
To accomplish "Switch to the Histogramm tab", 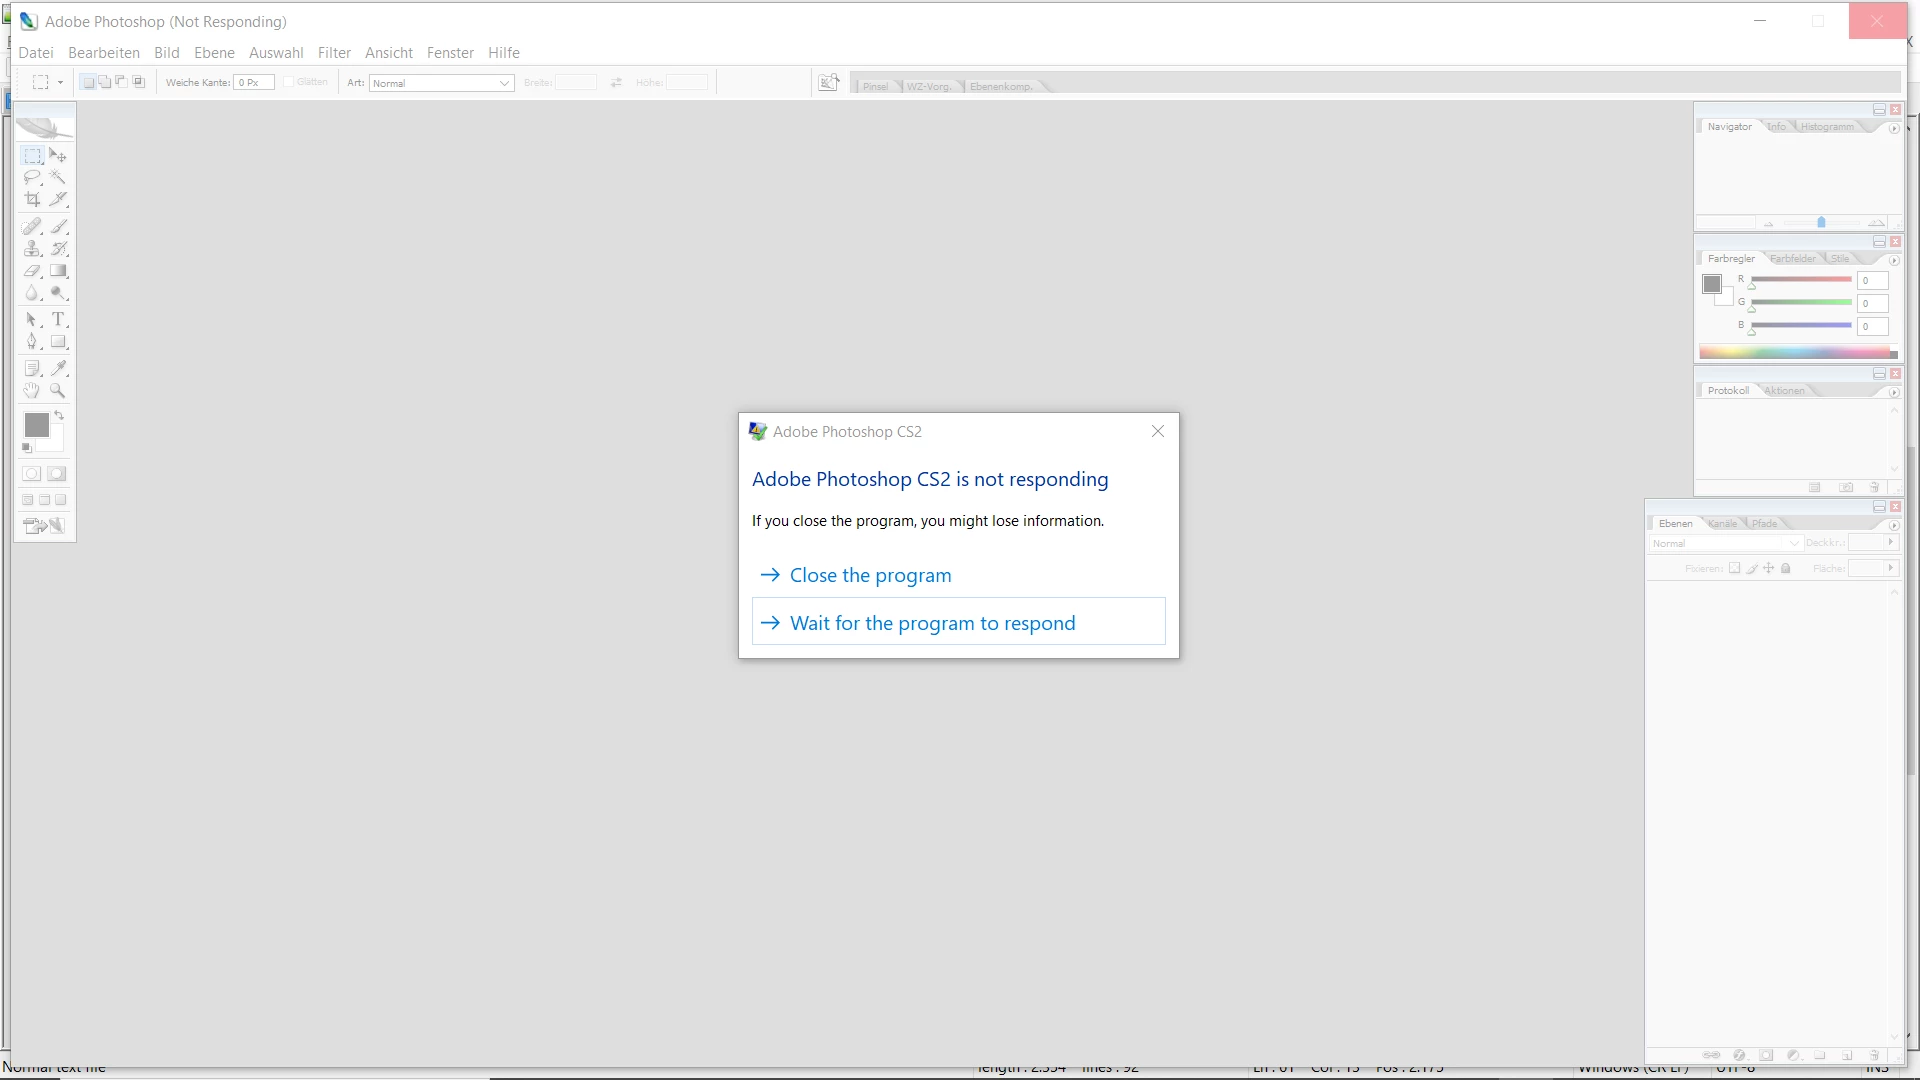I will pos(1827,127).
